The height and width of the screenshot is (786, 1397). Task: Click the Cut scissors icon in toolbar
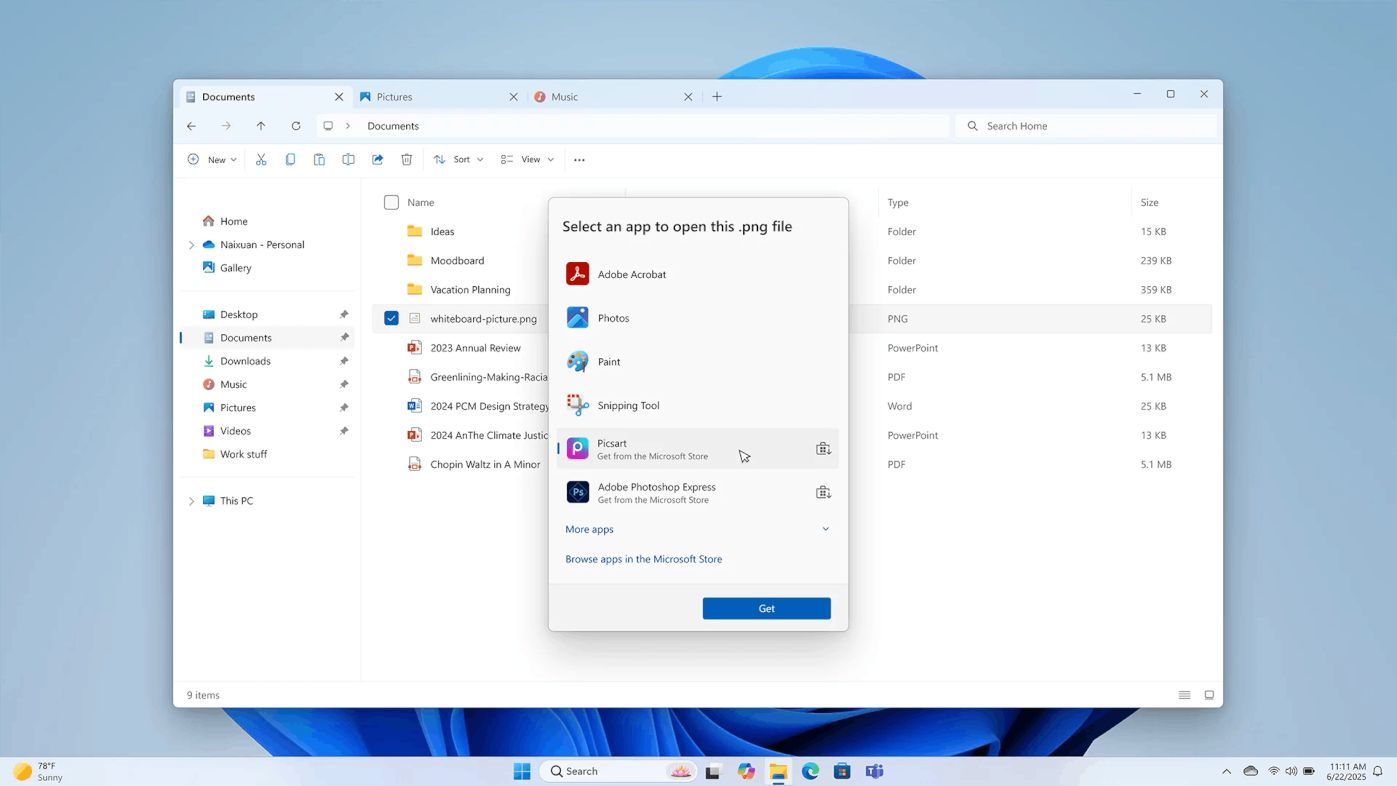point(261,159)
